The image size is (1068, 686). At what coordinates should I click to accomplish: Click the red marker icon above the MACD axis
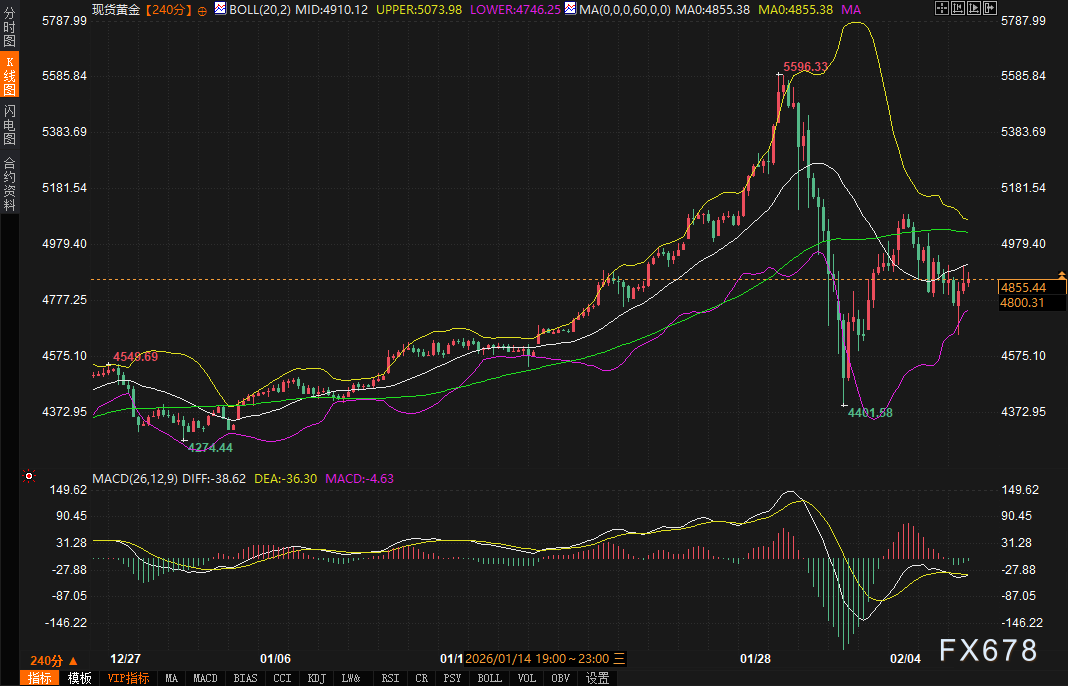29,477
